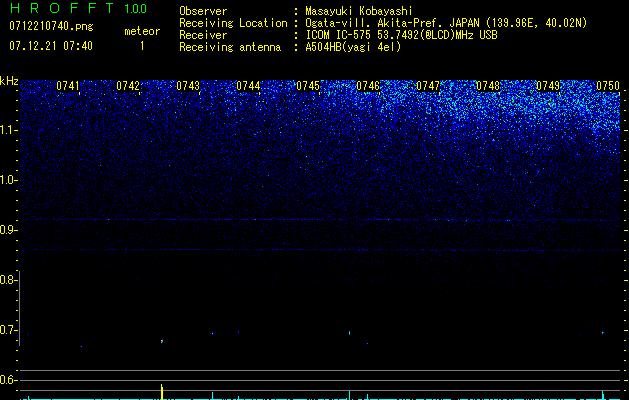
Task: Select the 1.1 kHz axis label
Action: [9, 129]
